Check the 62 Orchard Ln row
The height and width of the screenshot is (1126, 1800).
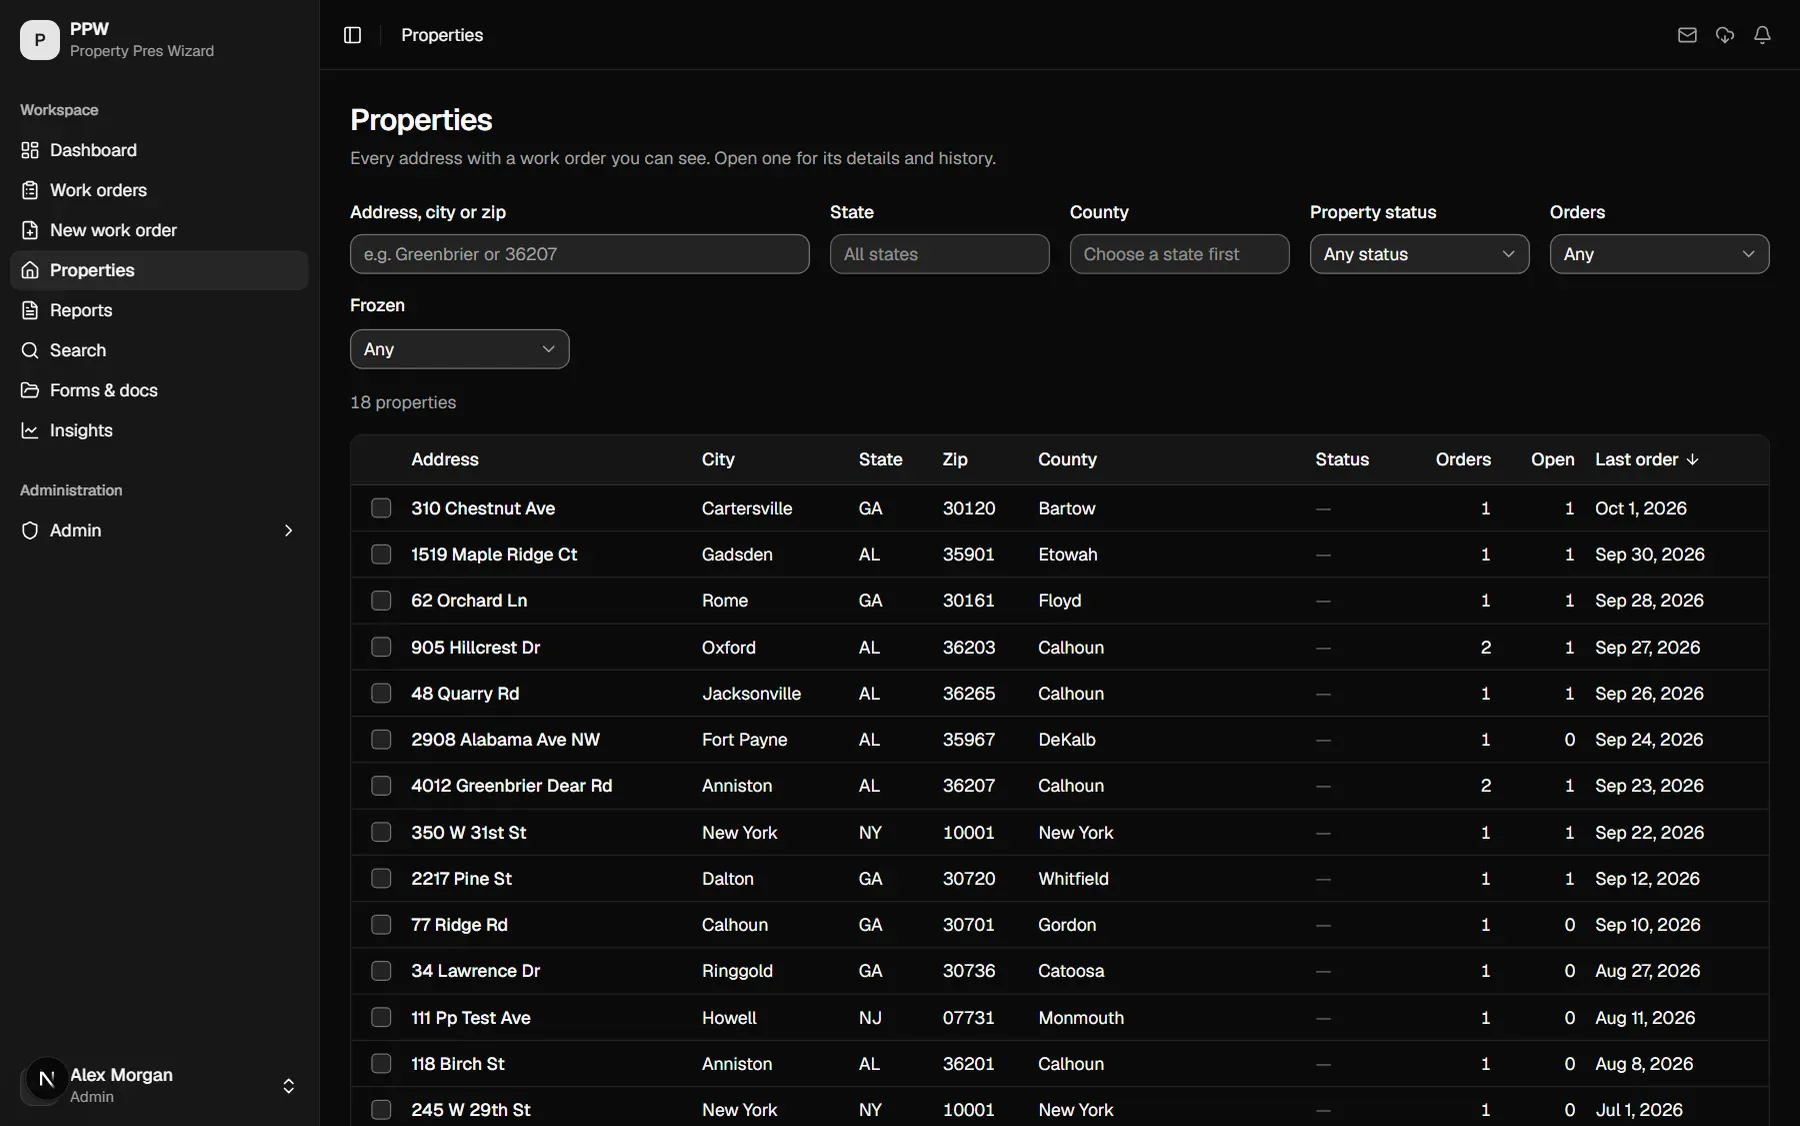pos(381,600)
